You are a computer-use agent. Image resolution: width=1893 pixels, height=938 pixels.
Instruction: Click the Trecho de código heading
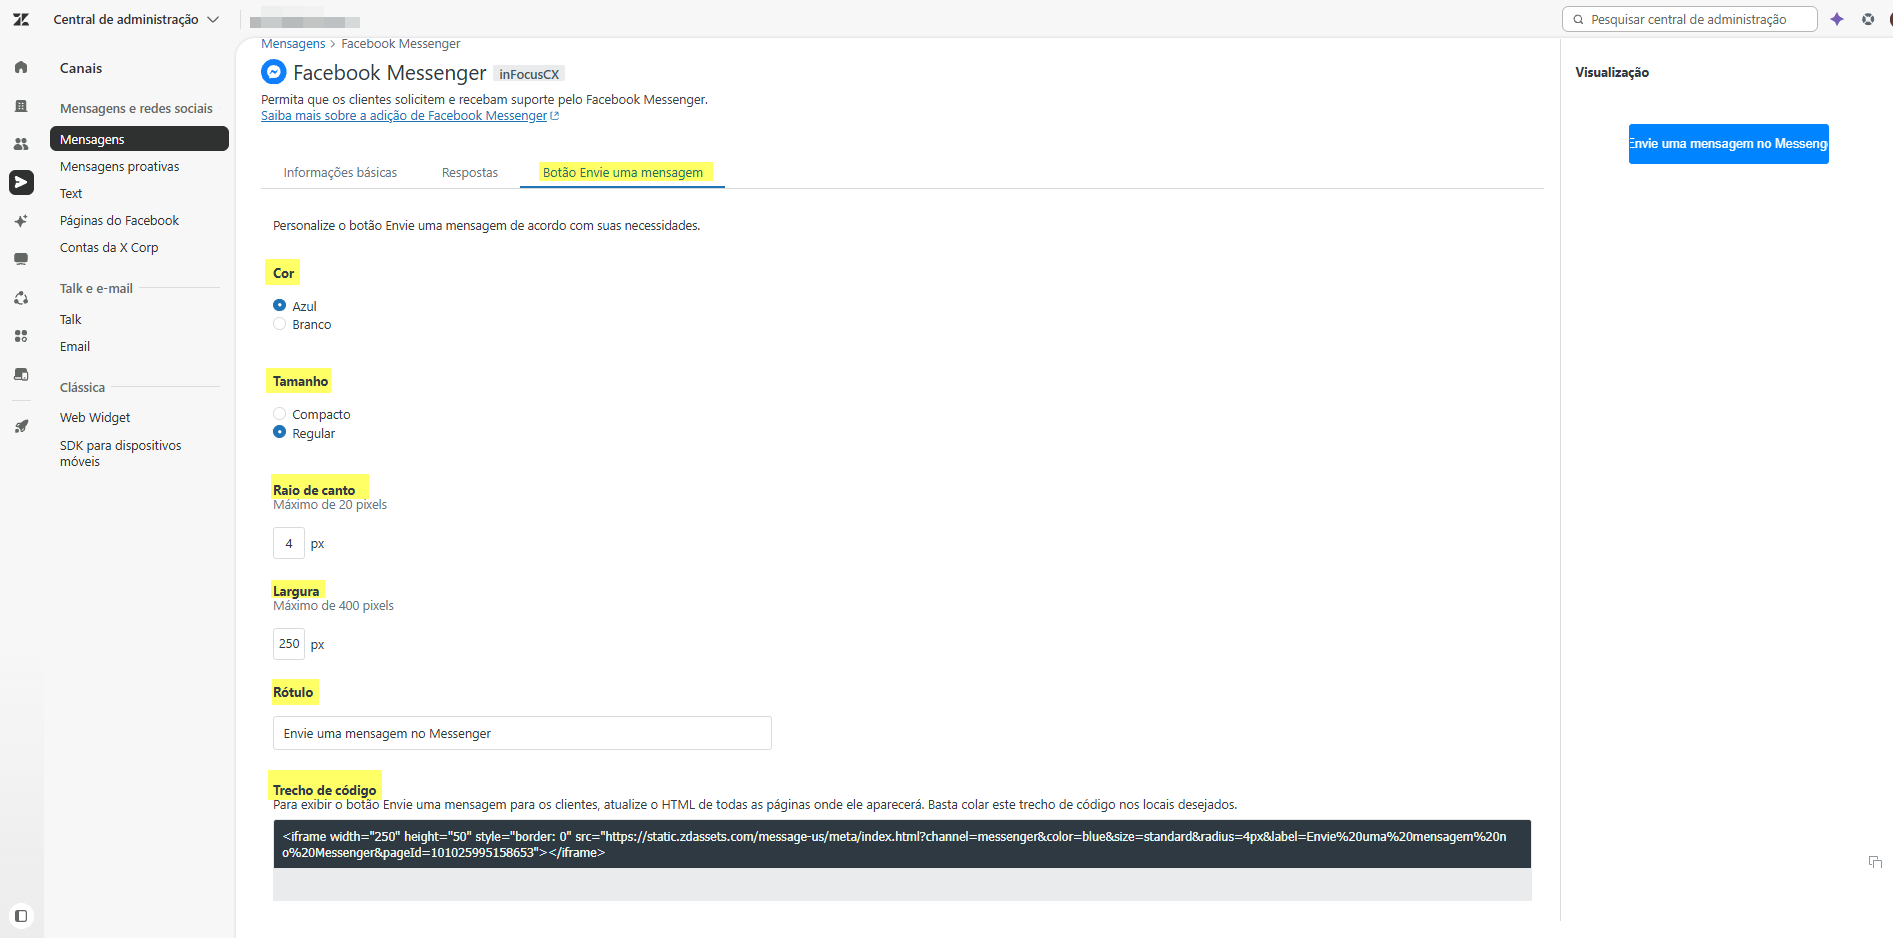click(325, 790)
